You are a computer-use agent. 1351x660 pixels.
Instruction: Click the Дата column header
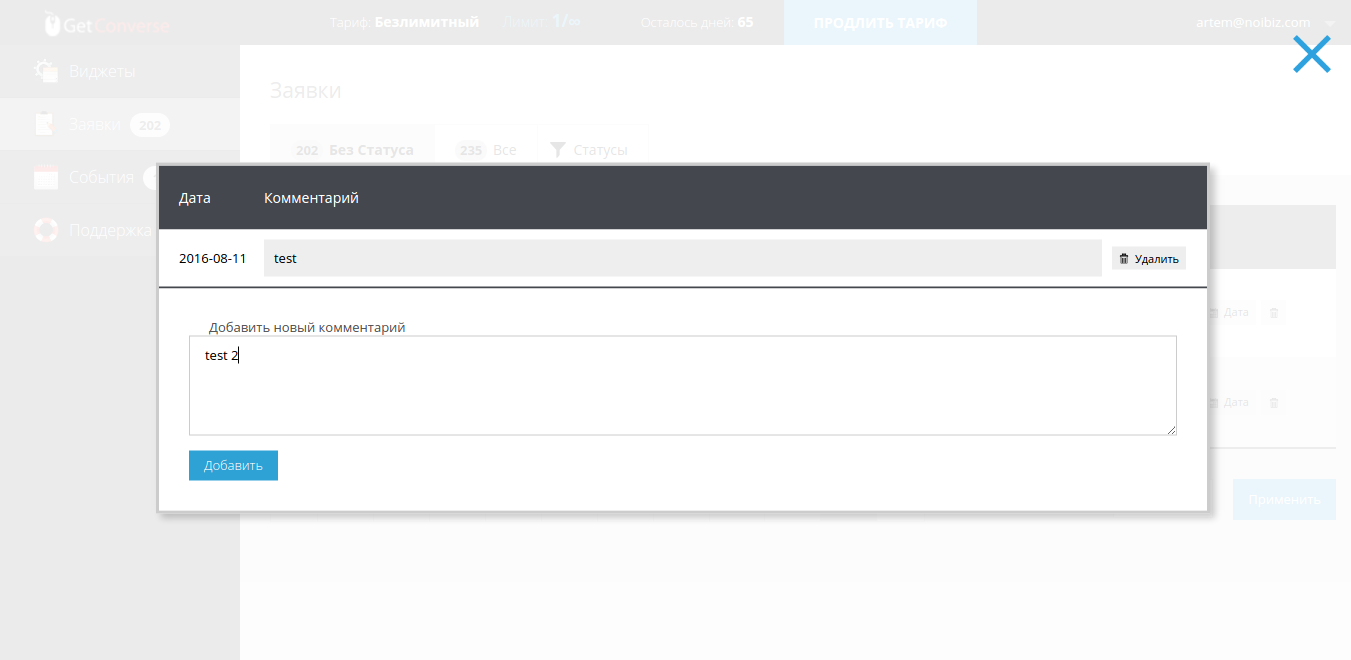click(x=195, y=198)
